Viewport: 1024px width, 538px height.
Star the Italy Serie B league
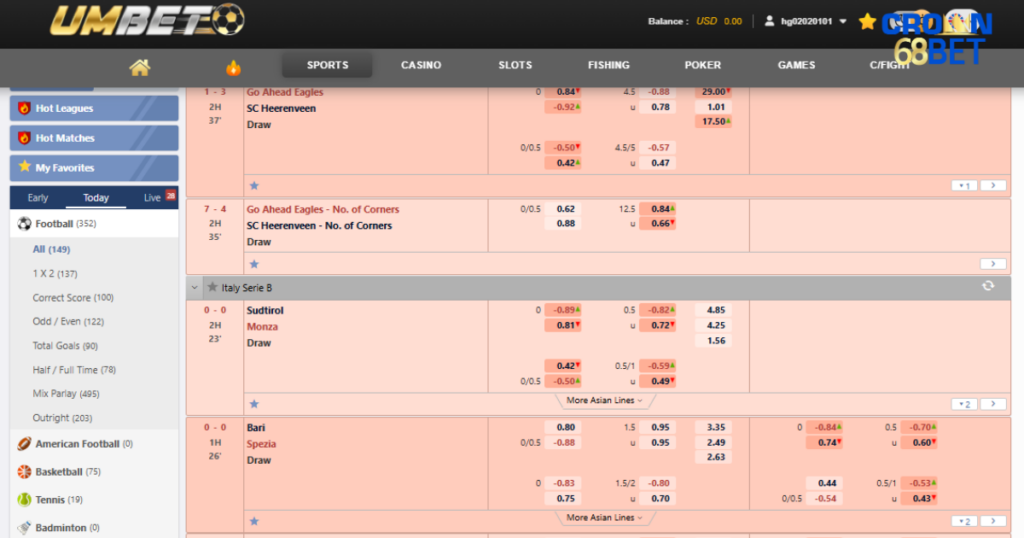[212, 287]
